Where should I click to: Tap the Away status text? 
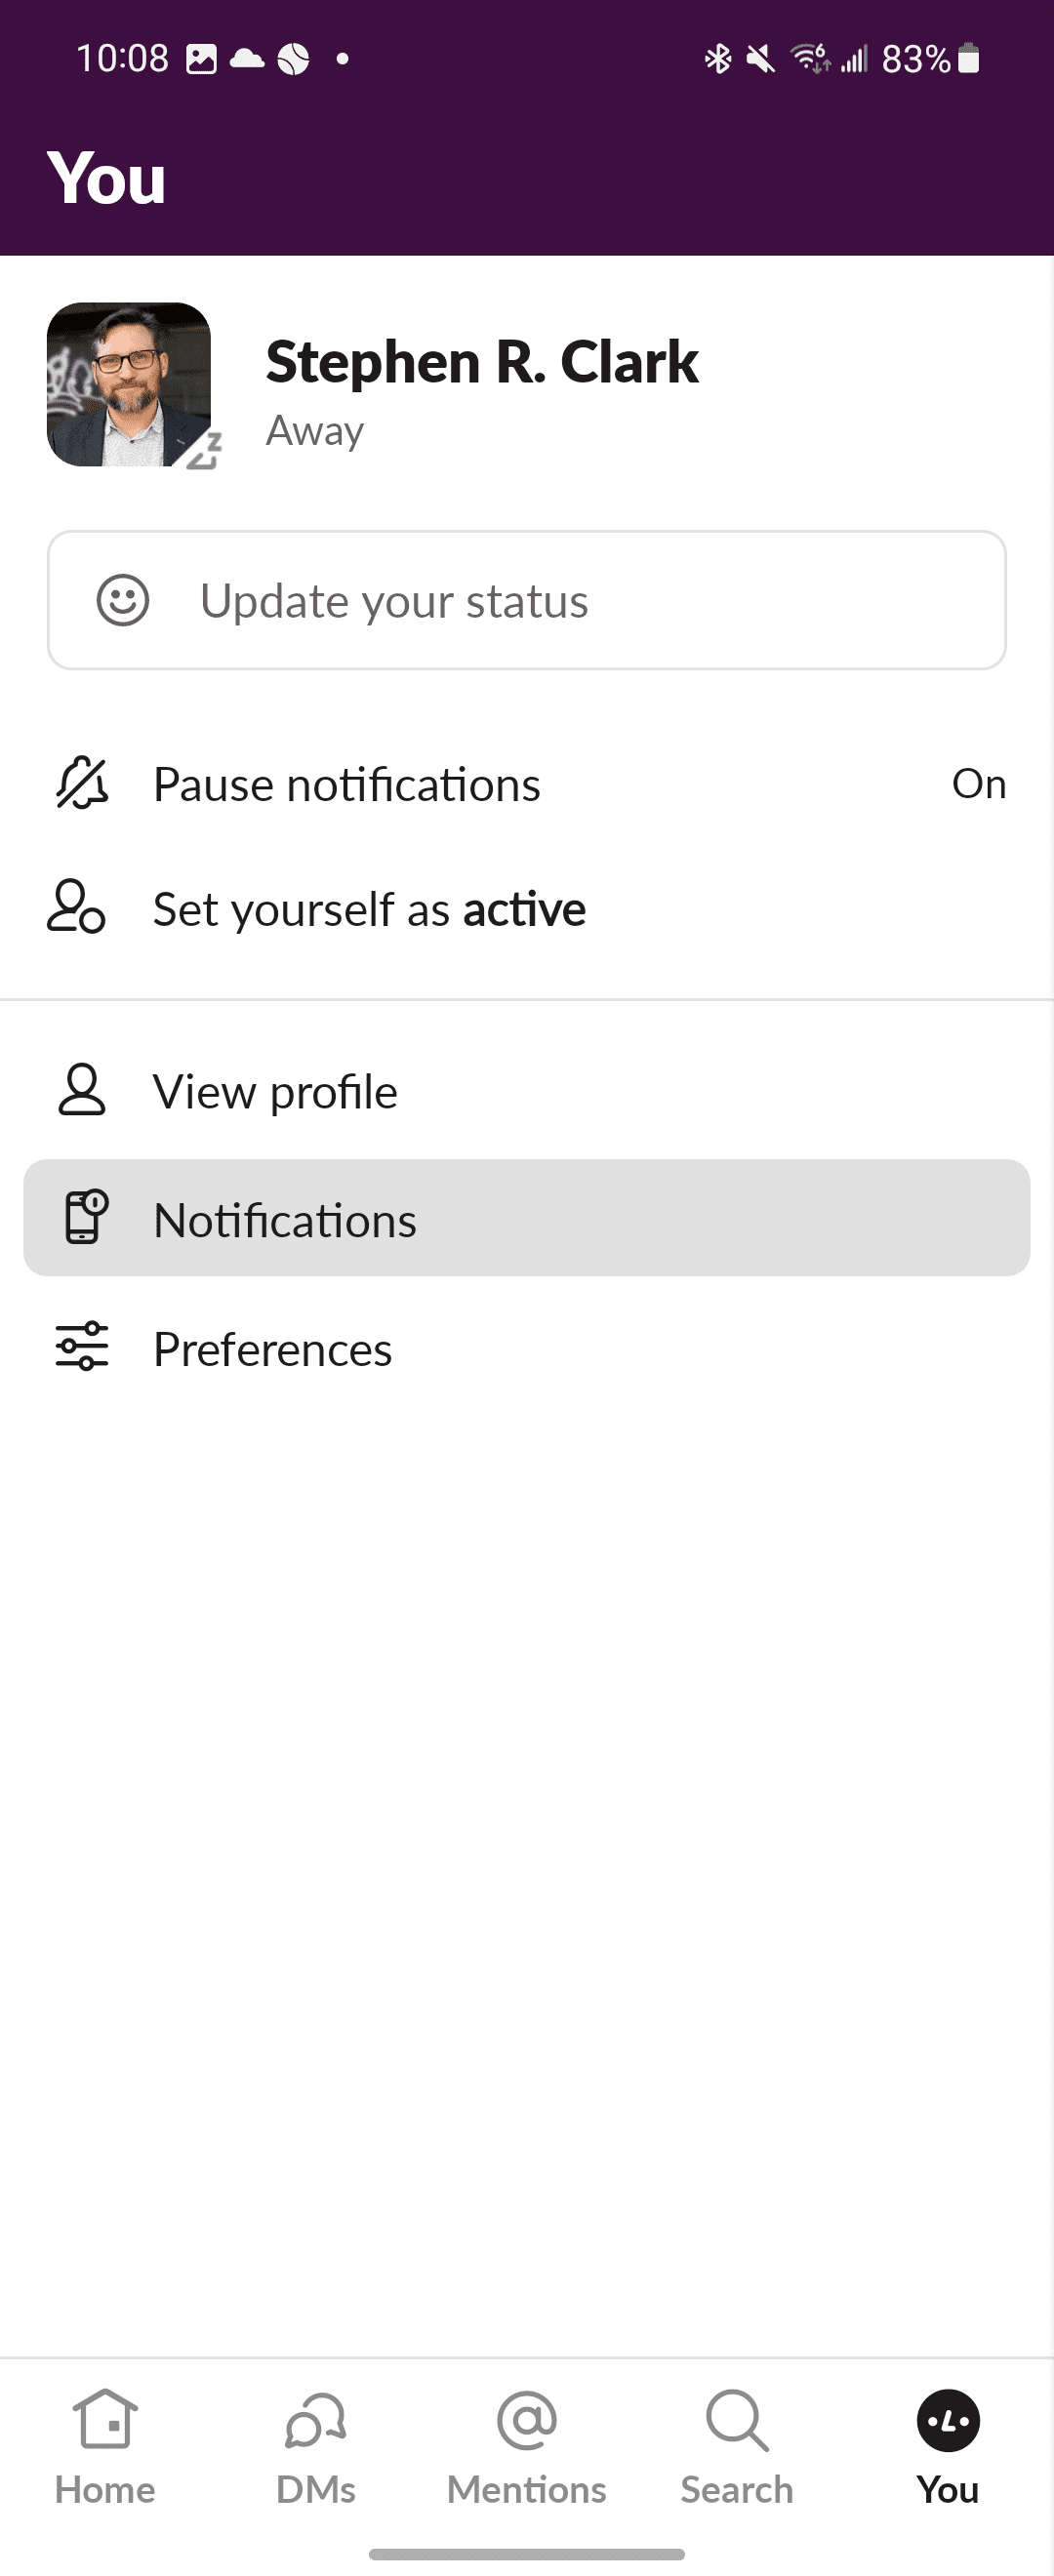[315, 431]
